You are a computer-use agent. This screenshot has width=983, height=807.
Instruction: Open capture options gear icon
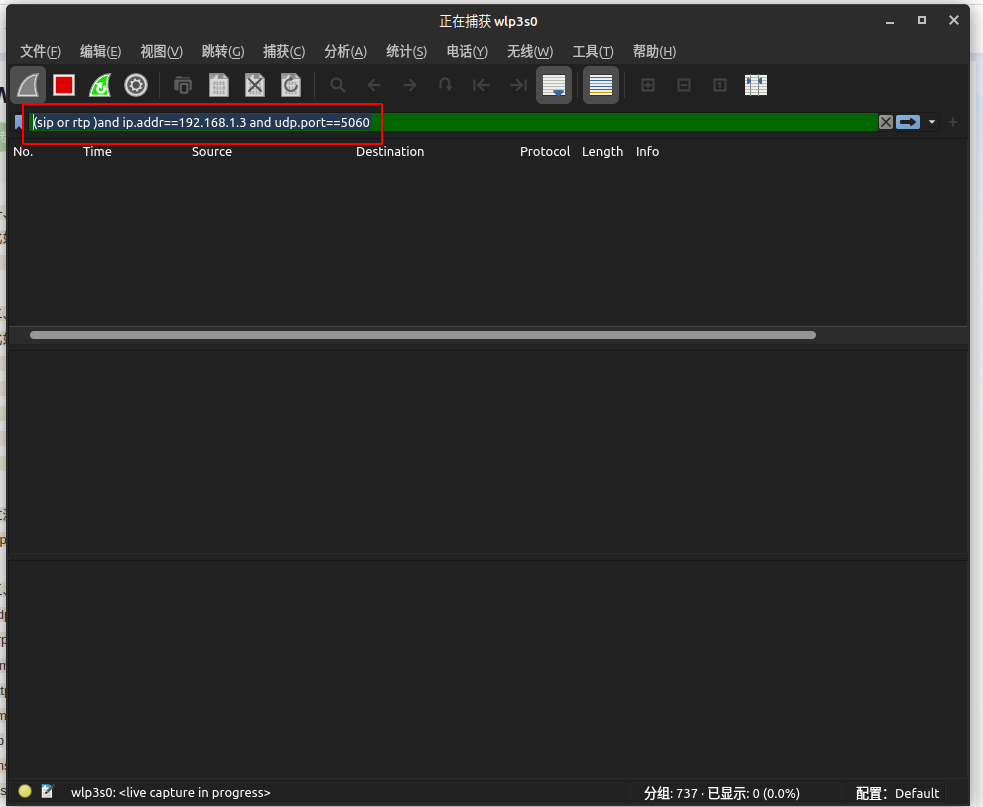pyautogui.click(x=136, y=85)
